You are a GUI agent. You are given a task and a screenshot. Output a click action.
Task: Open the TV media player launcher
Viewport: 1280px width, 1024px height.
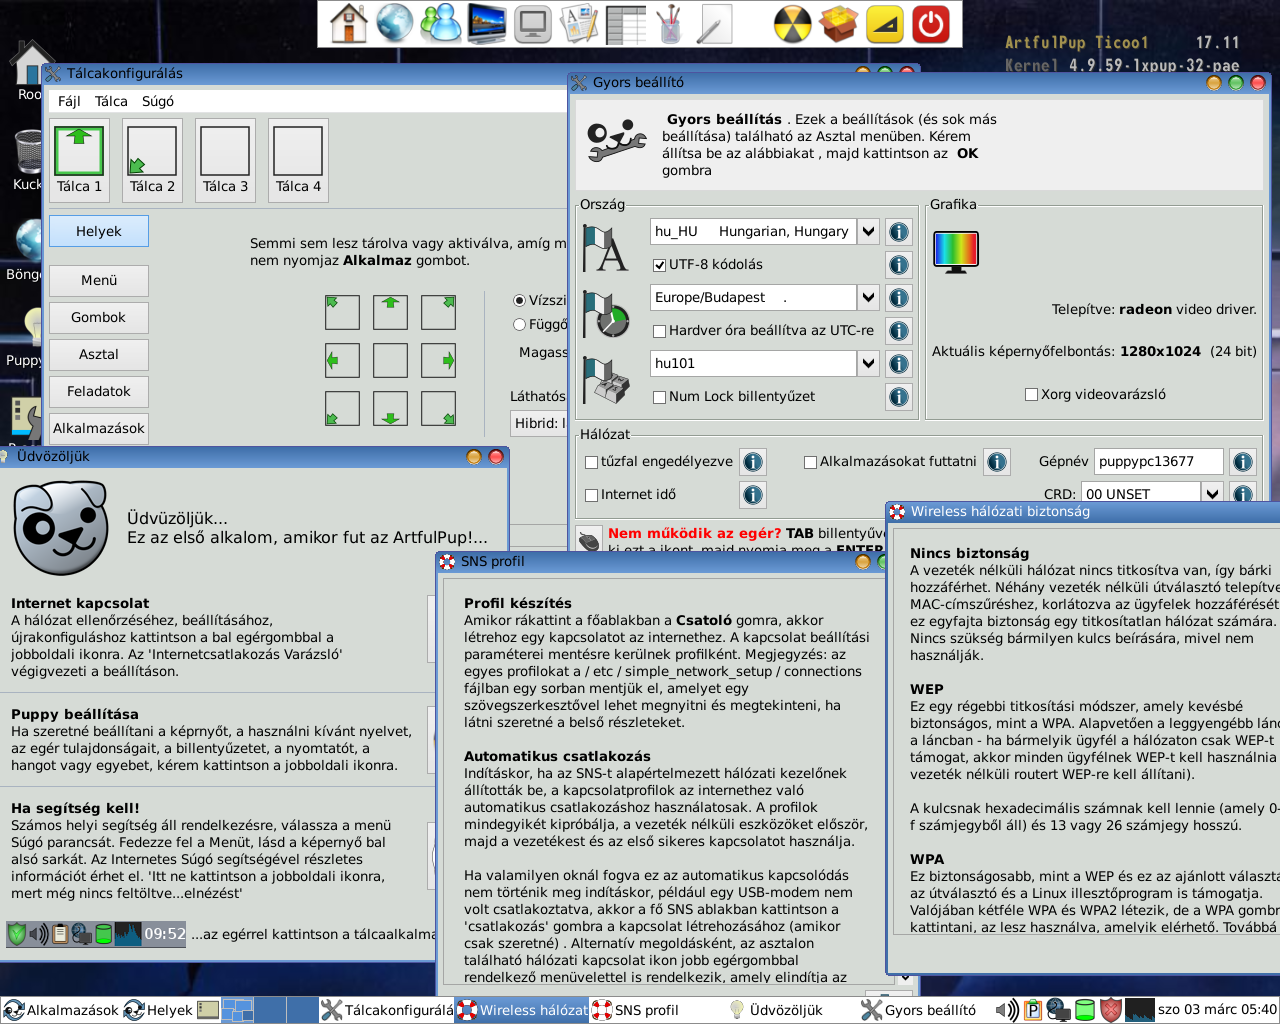[487, 23]
